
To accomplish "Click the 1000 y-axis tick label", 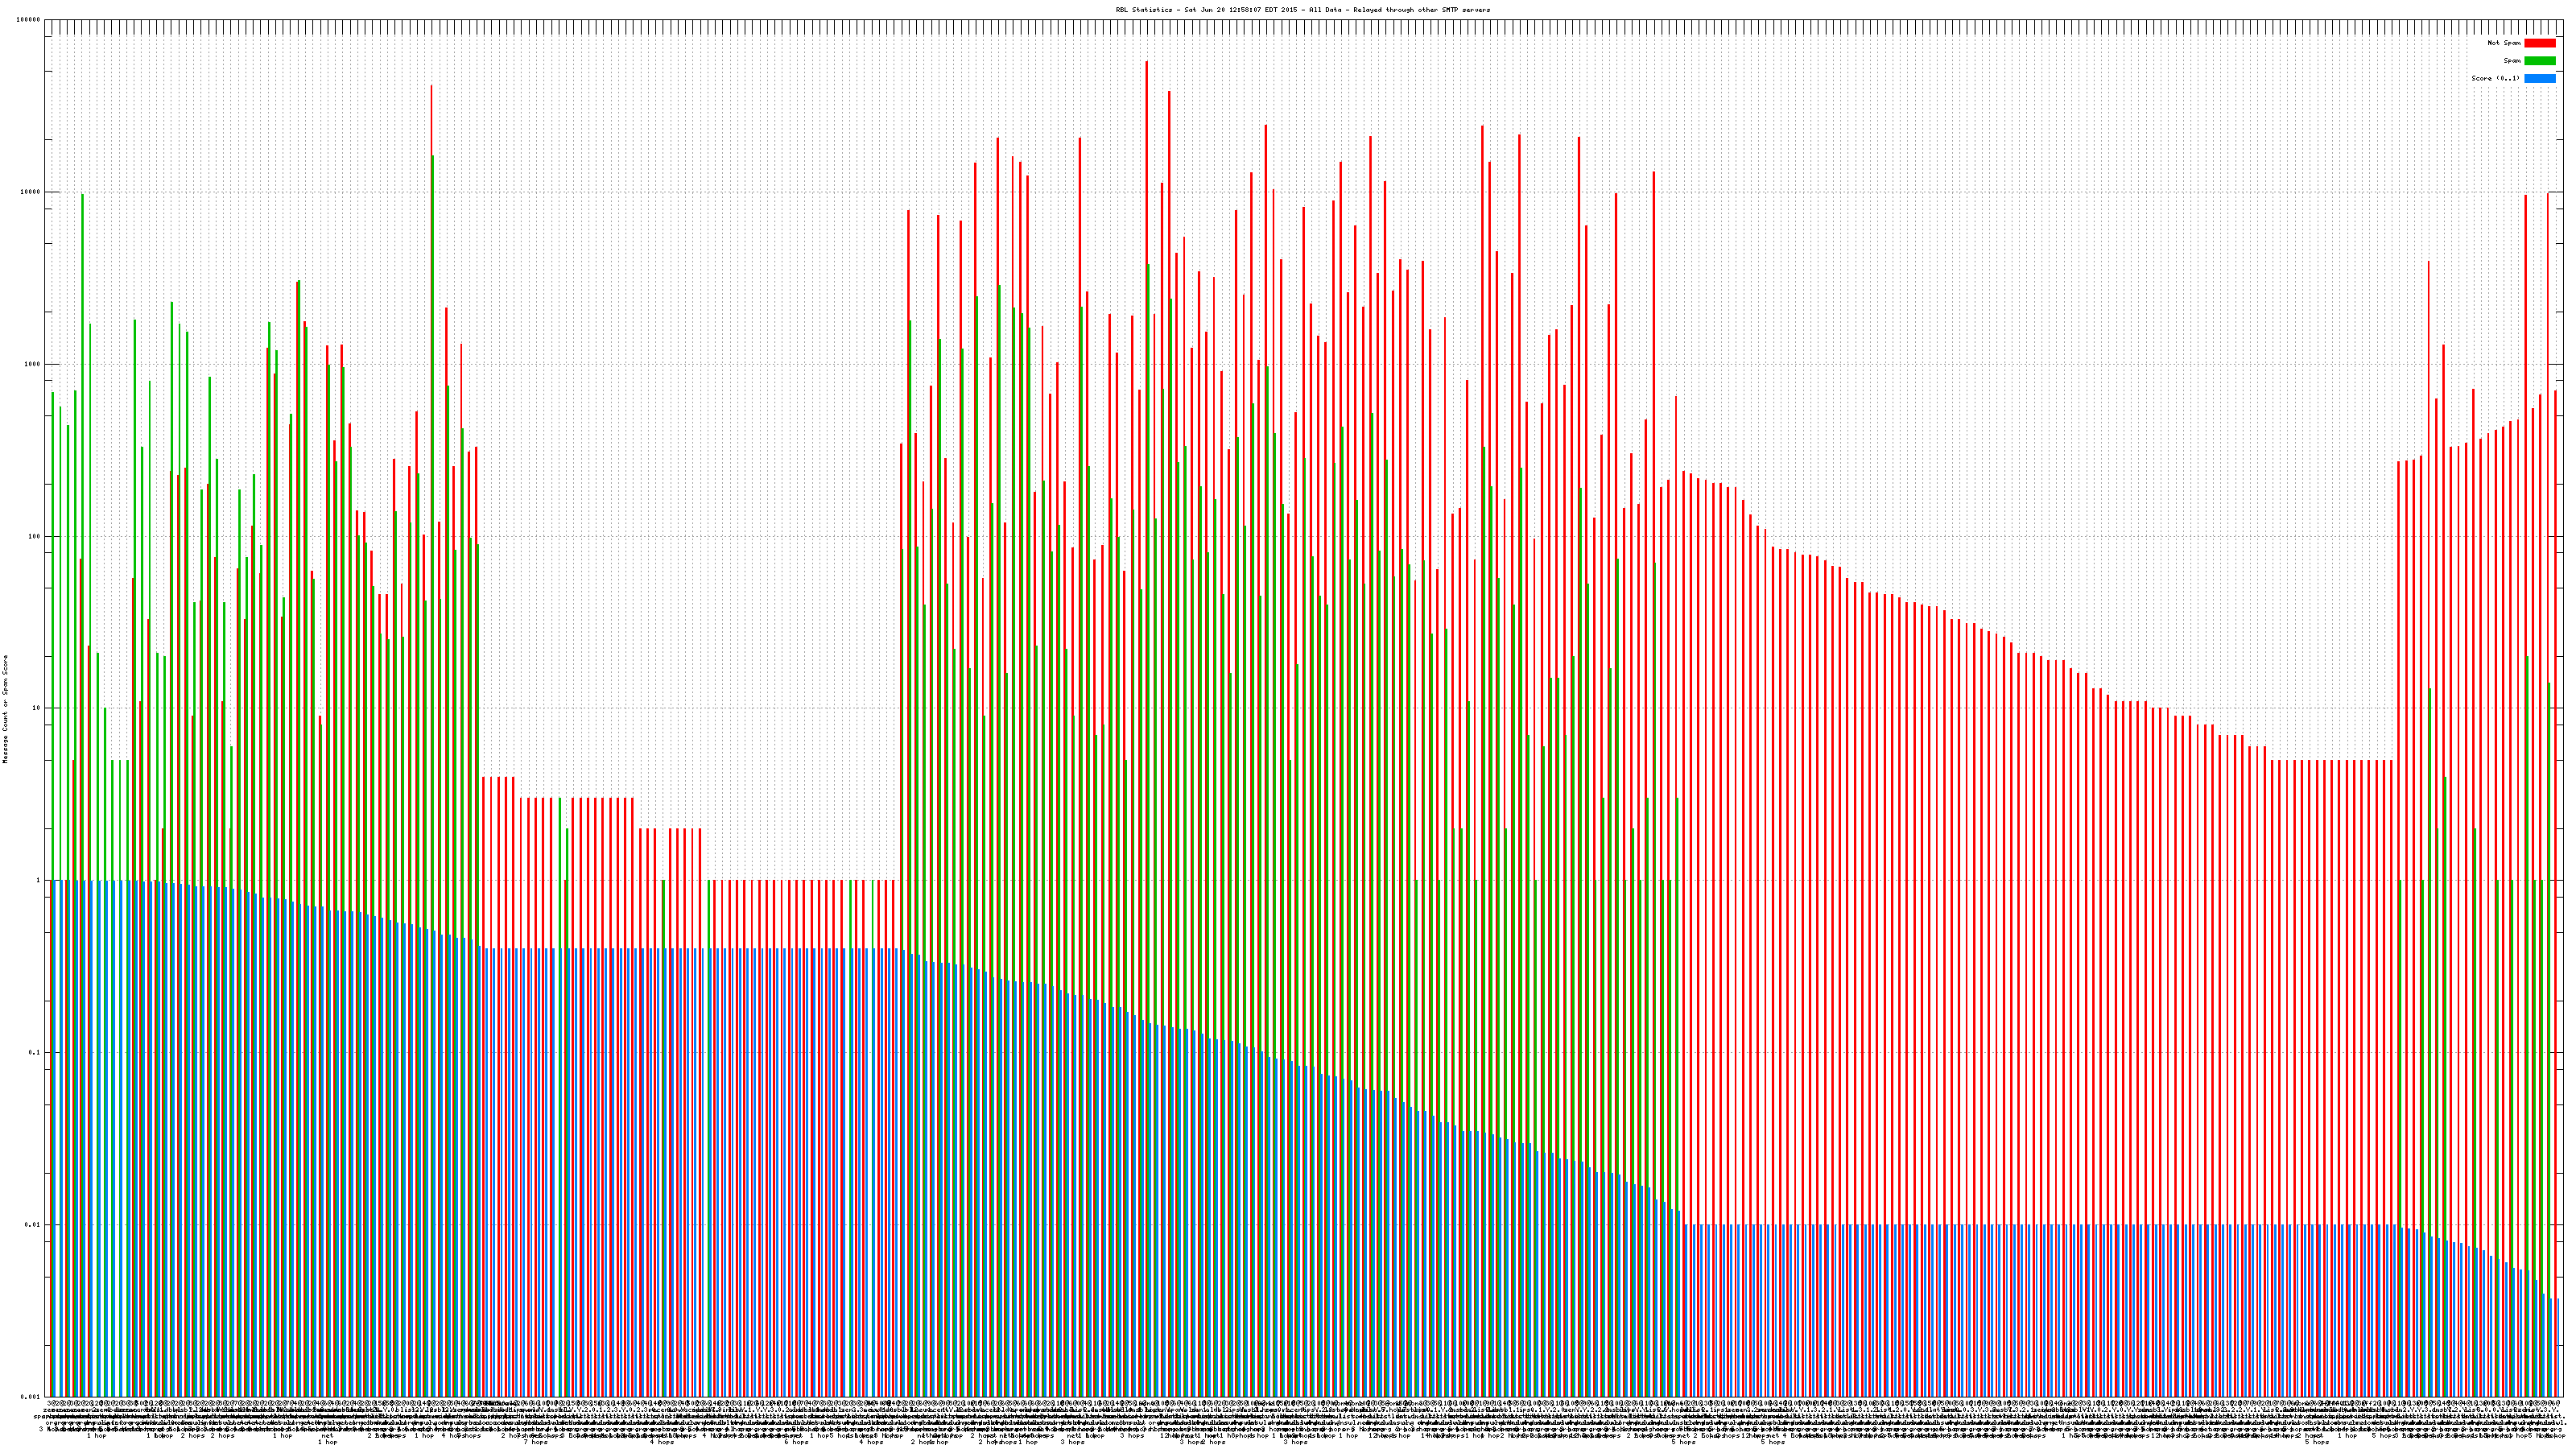I will coord(33,364).
